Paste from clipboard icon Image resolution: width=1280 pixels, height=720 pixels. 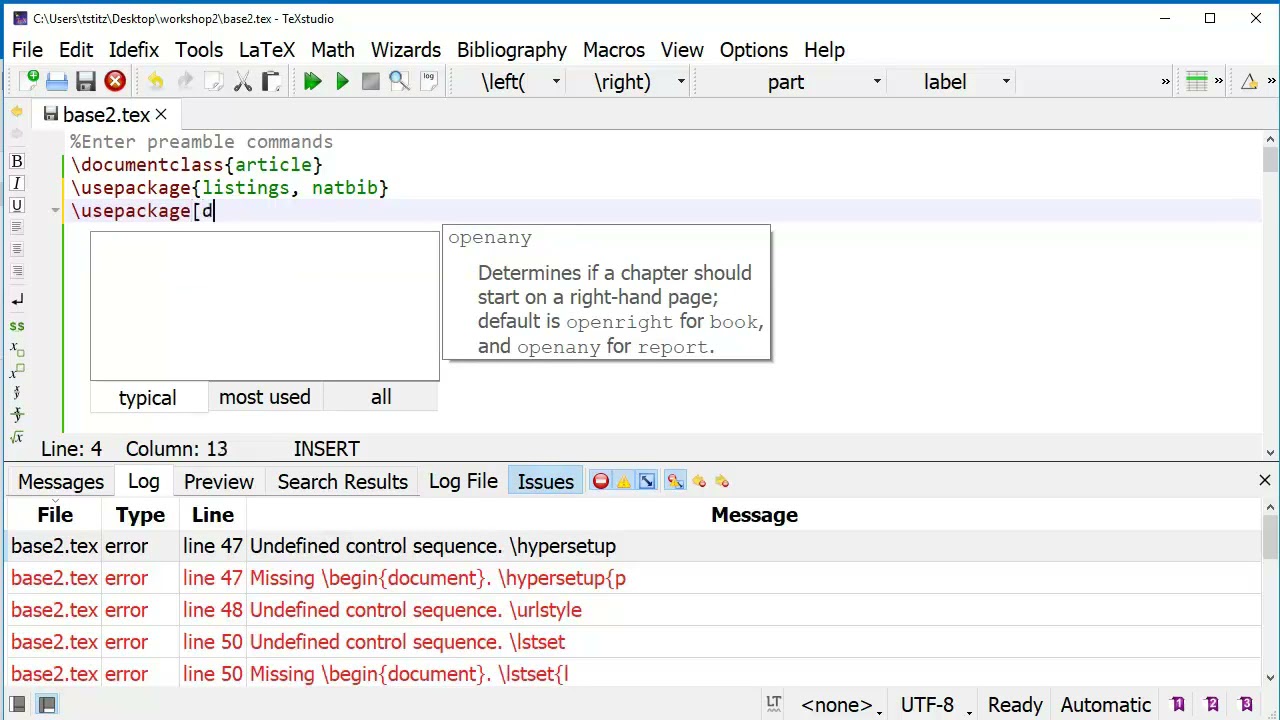coord(271,81)
